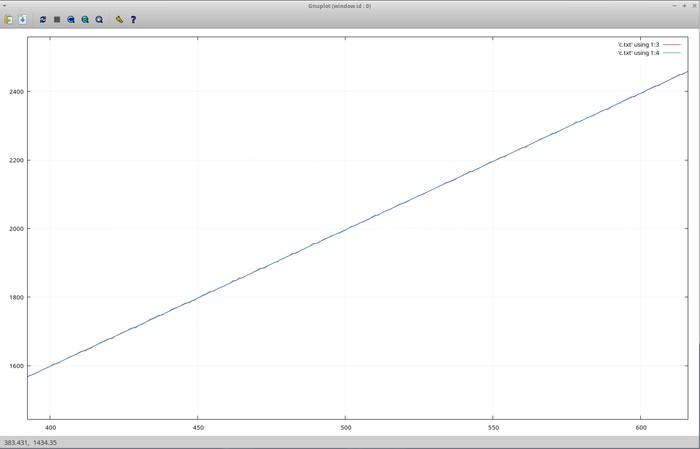Click the mouse coordinates readout in status bar
The image size is (700, 449).
[x=31, y=442]
